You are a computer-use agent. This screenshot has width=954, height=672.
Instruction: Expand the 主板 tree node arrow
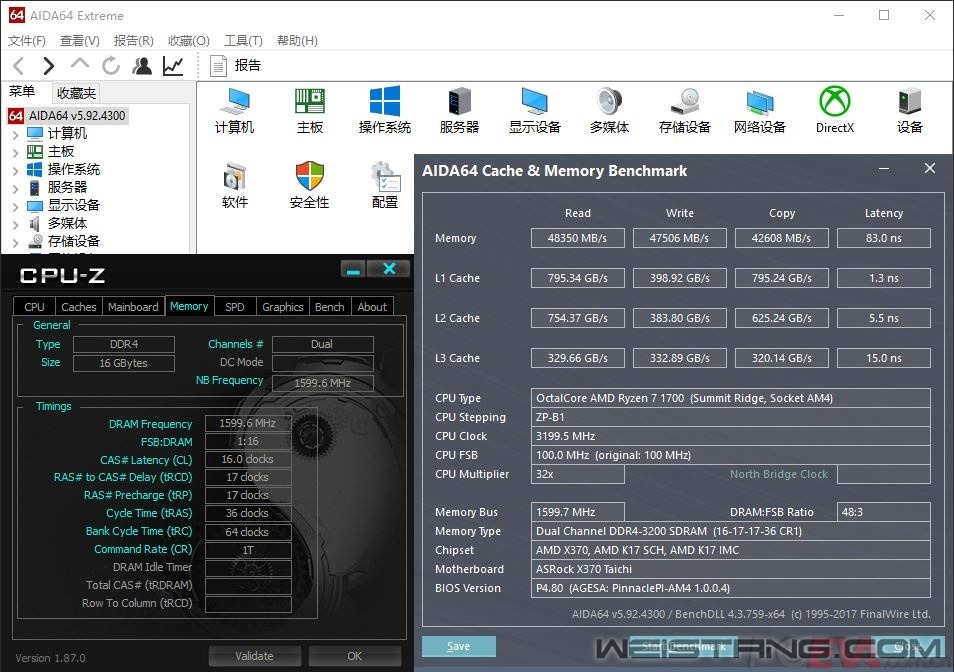[x=16, y=152]
